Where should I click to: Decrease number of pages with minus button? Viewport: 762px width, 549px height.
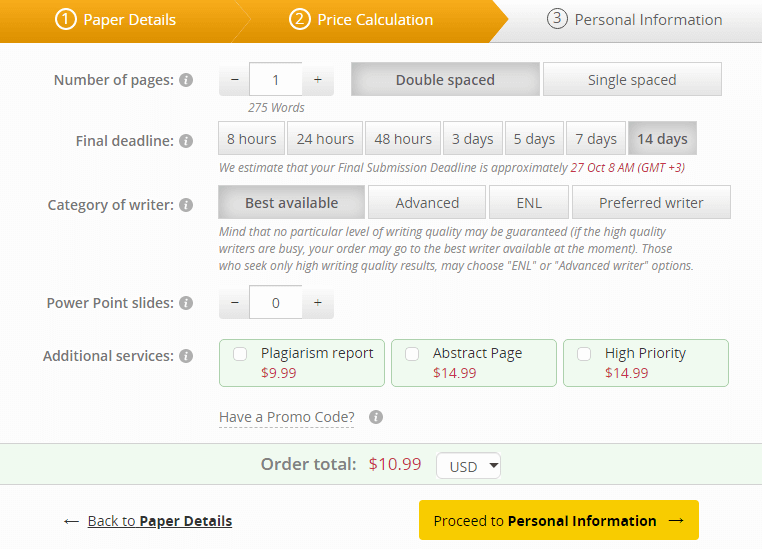coord(234,79)
